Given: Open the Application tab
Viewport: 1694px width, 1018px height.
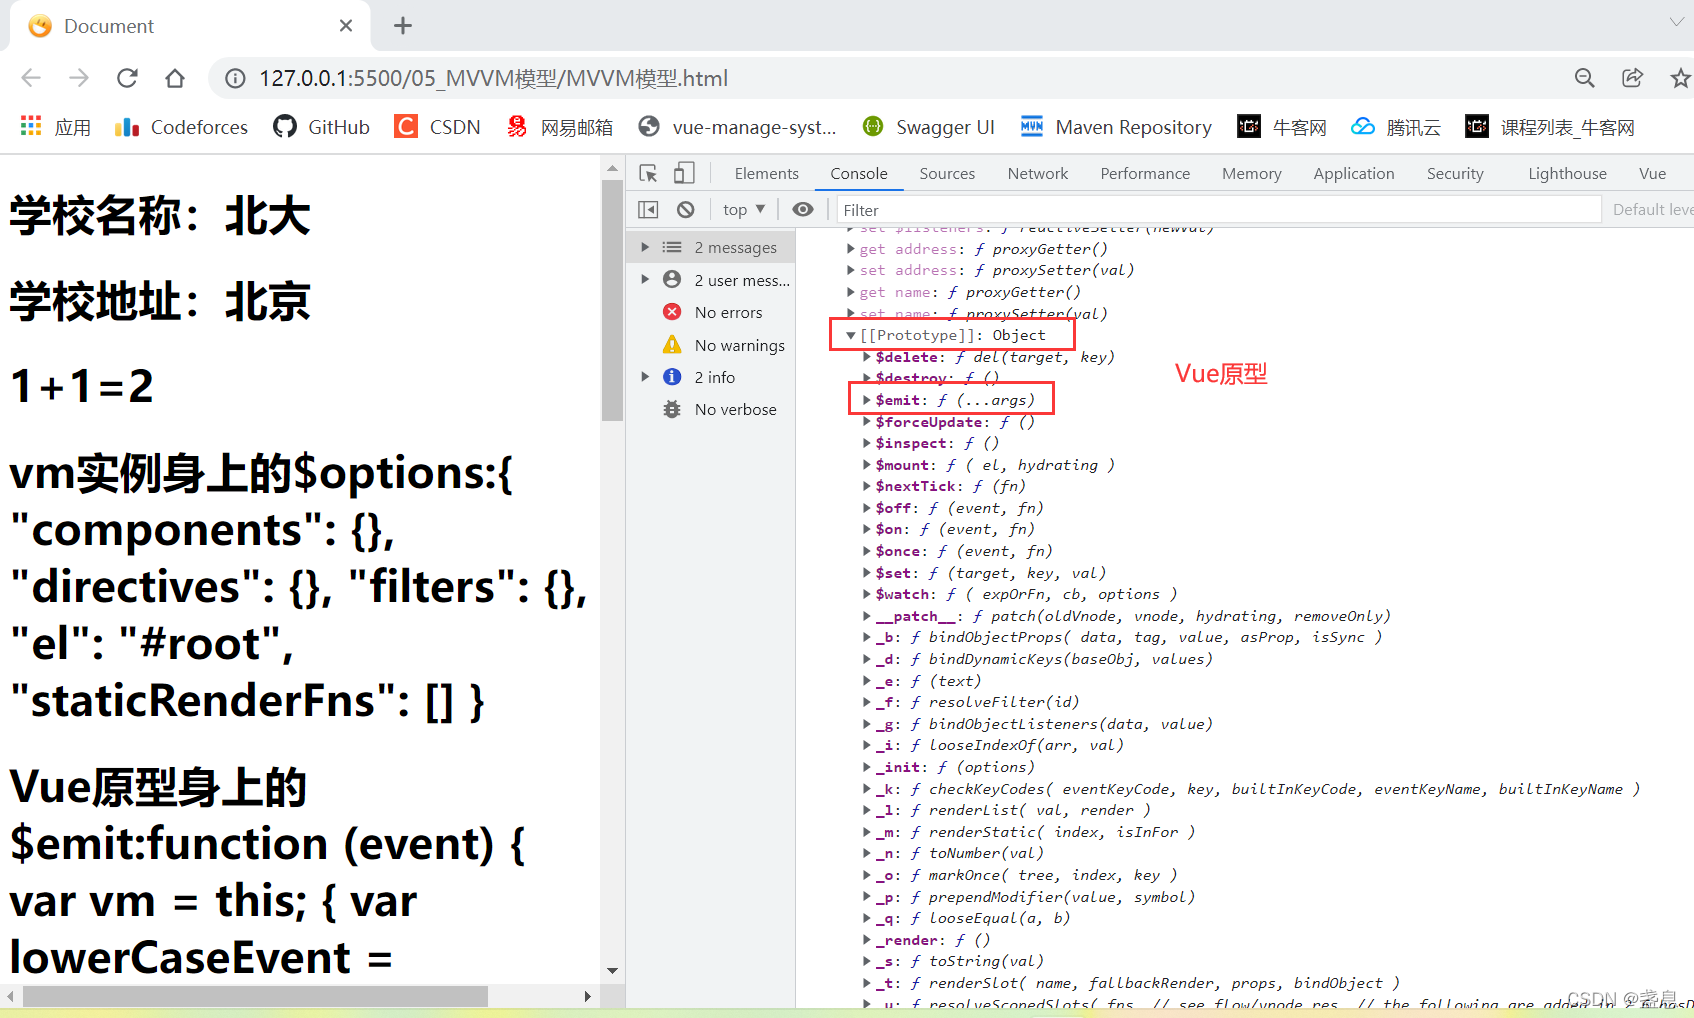Looking at the screenshot, I should click(x=1354, y=173).
